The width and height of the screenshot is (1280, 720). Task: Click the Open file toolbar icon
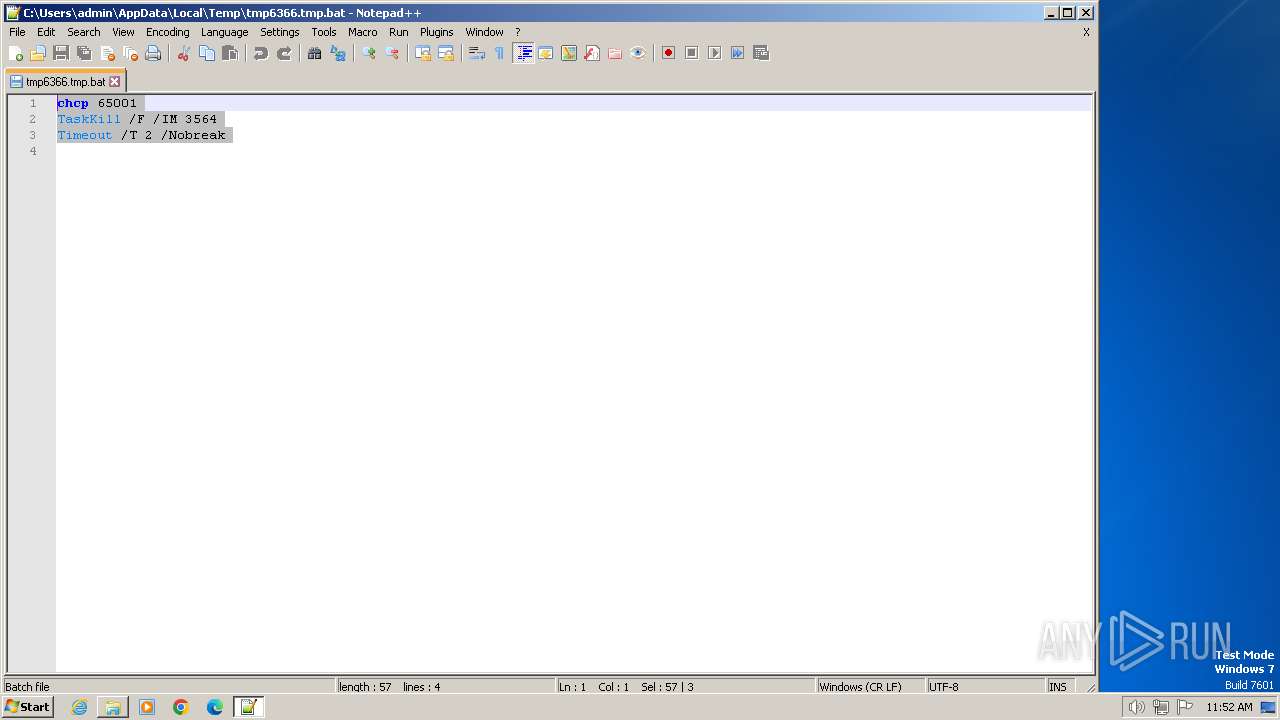tap(38, 53)
